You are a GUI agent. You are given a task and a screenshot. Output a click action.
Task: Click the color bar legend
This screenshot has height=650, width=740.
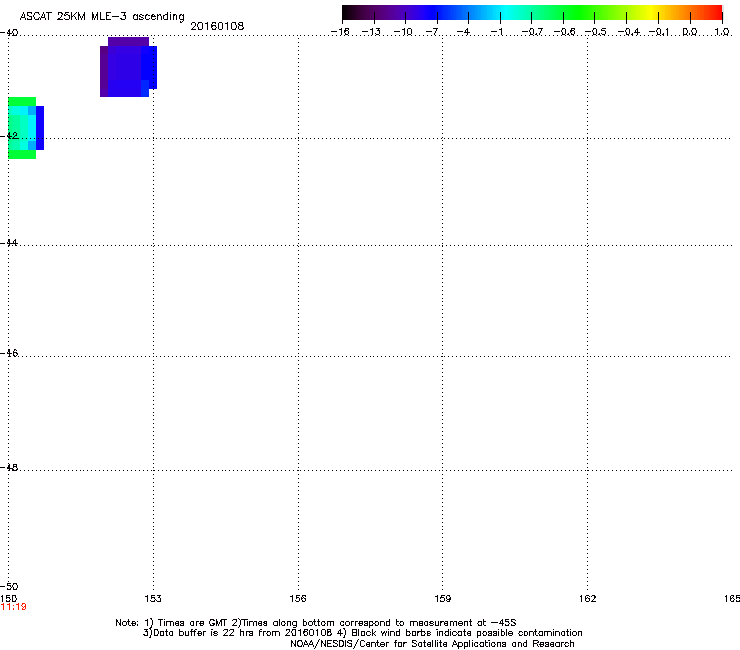tap(532, 13)
